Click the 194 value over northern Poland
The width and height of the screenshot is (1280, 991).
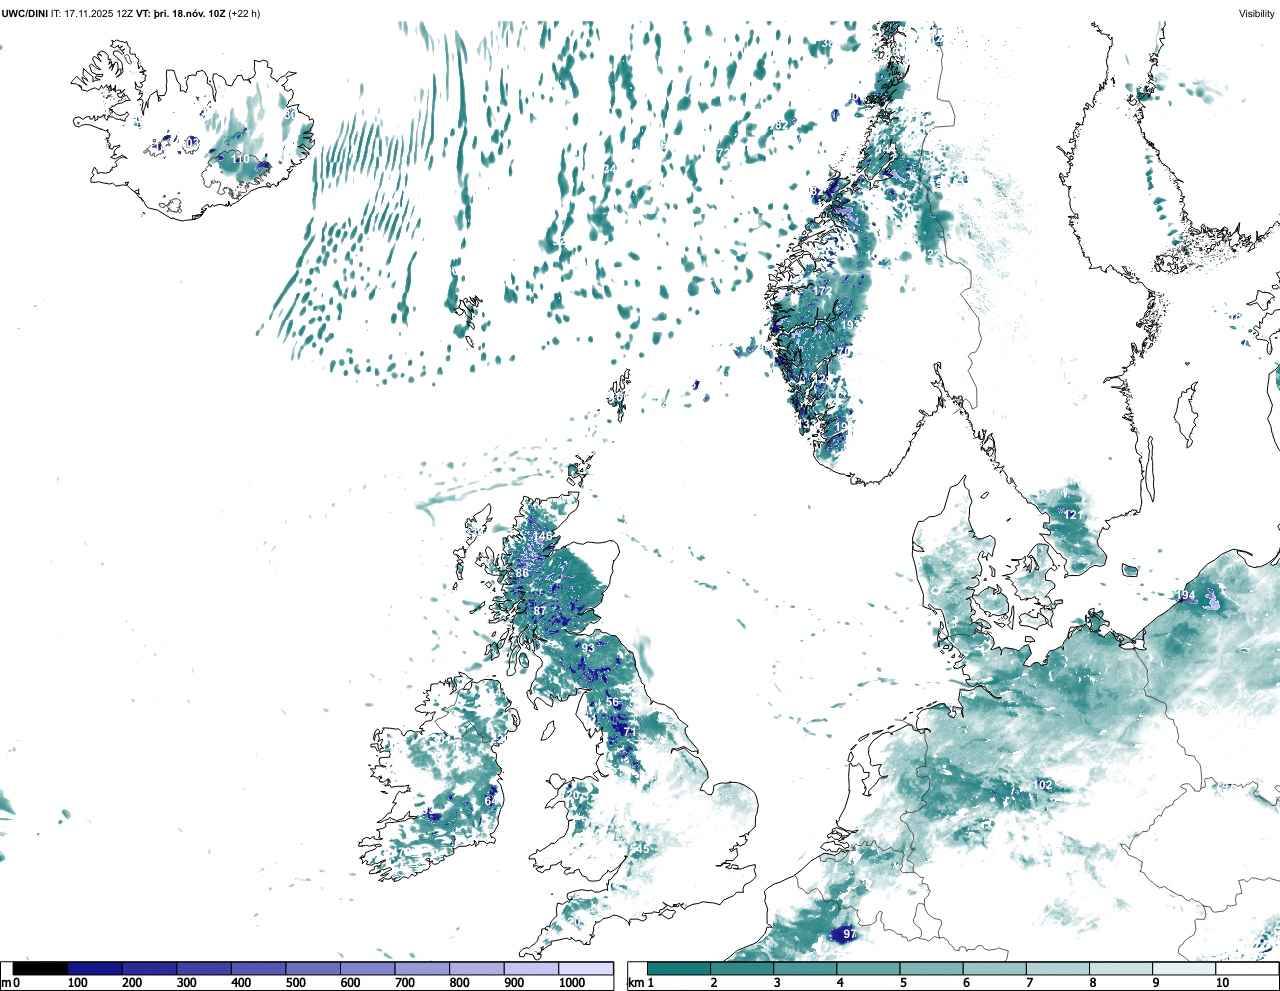1186,596
